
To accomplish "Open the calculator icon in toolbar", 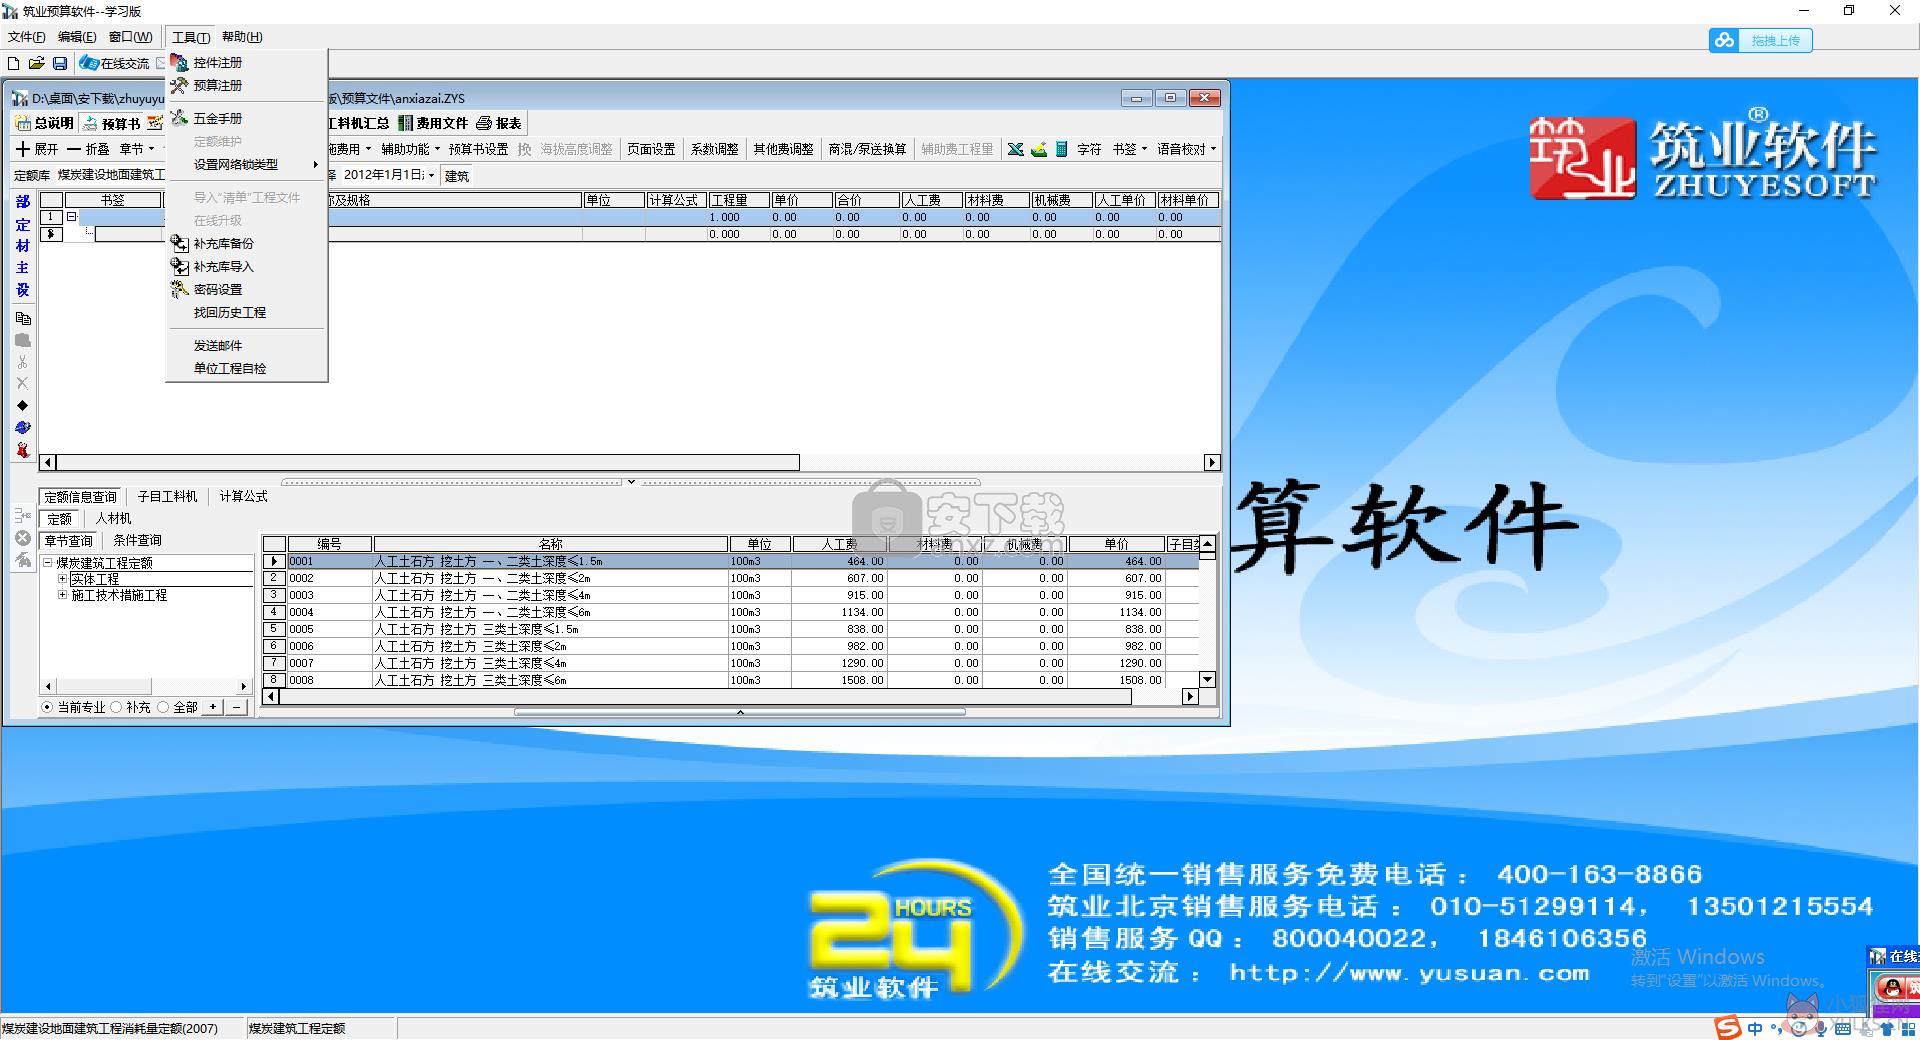I will pos(1061,149).
